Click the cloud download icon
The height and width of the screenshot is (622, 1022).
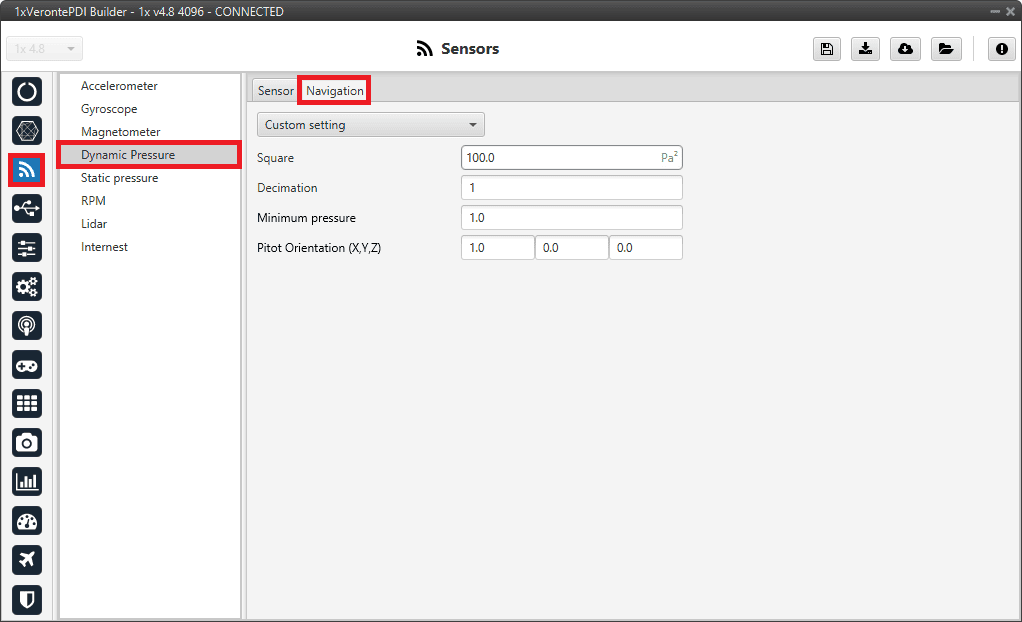(x=905, y=49)
